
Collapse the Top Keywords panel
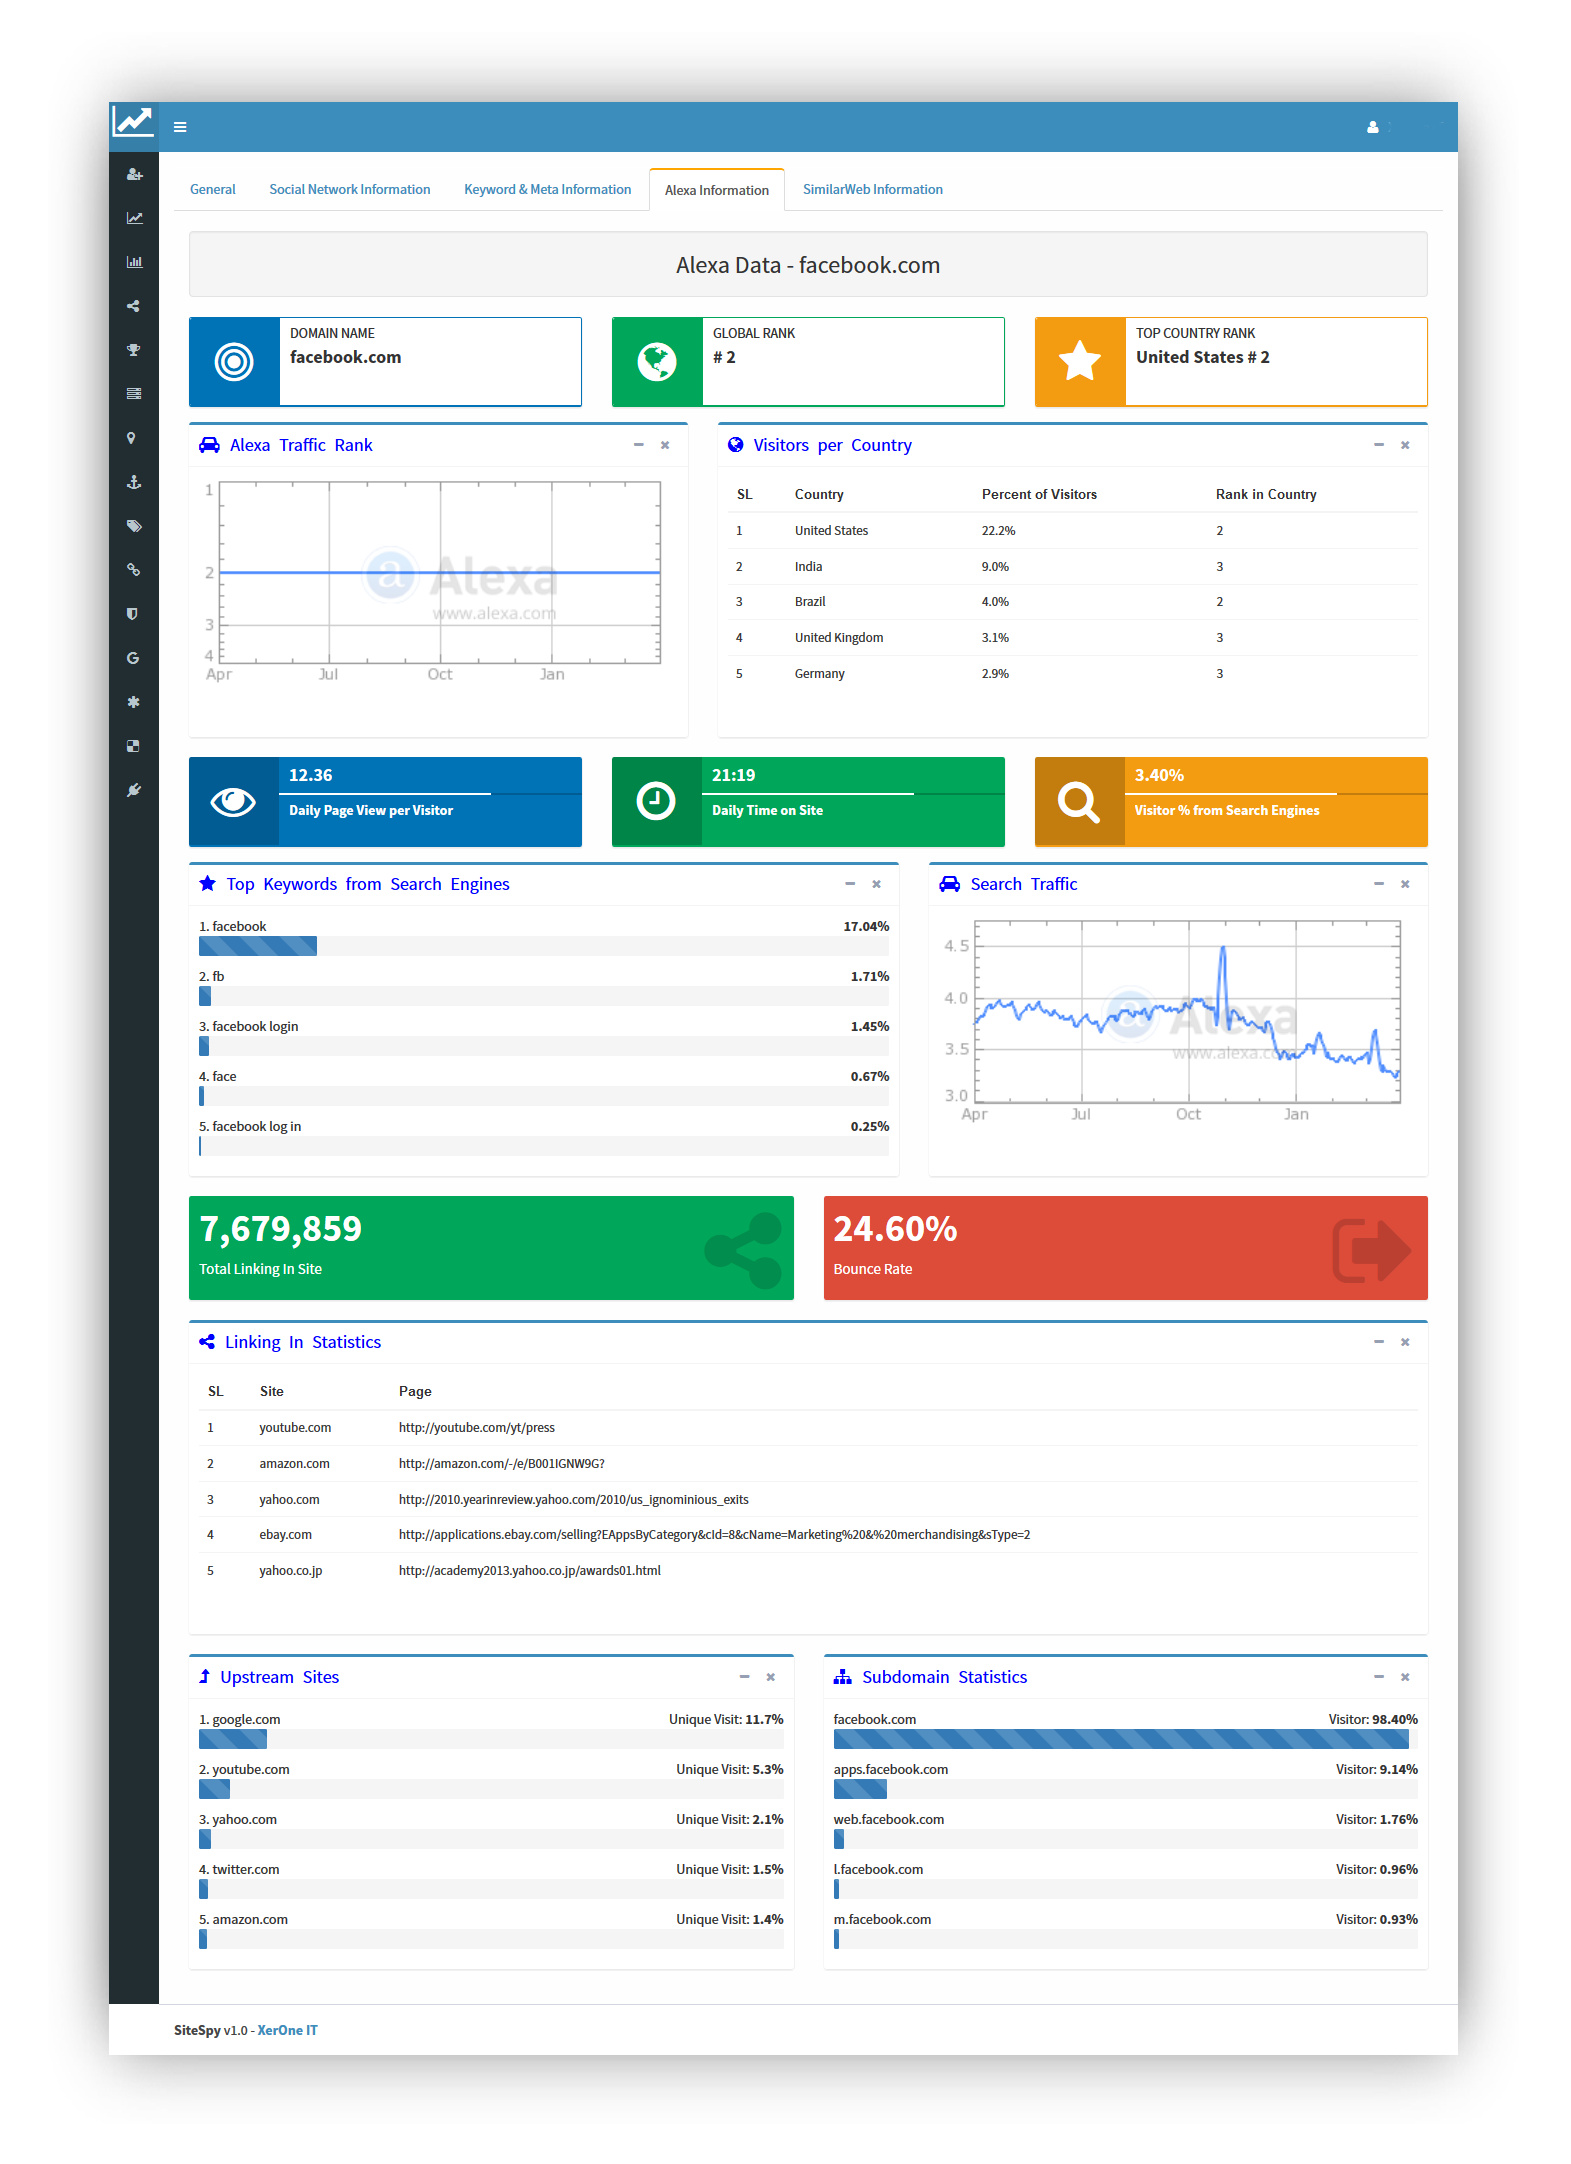(x=850, y=884)
